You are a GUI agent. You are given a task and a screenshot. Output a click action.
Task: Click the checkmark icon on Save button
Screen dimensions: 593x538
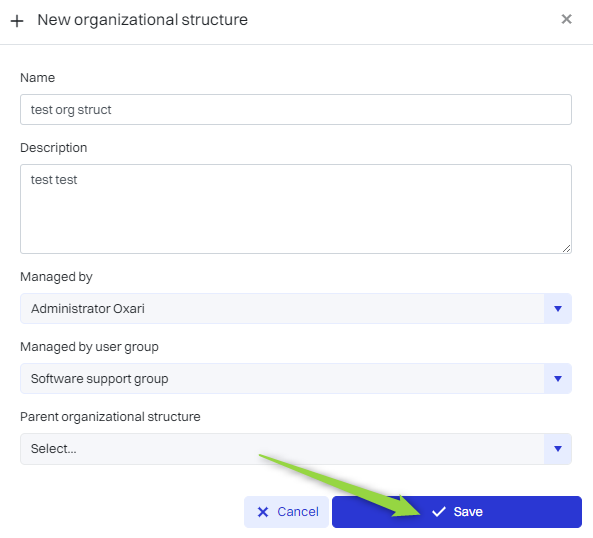[x=439, y=512]
